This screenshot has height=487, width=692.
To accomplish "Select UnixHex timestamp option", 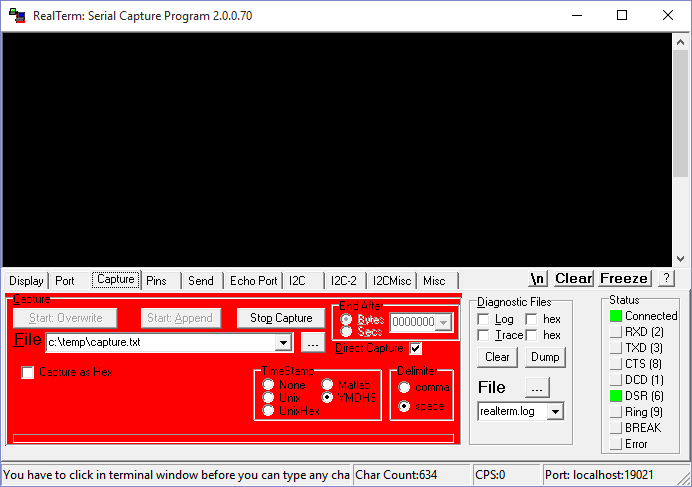I will (268, 411).
